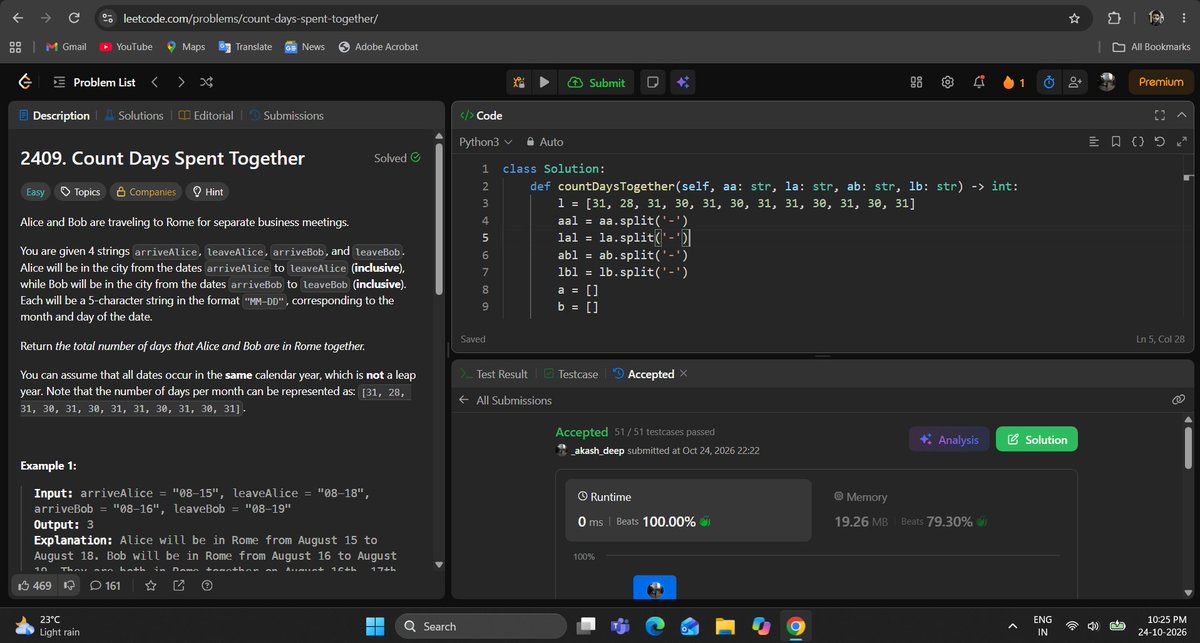Screen dimensions: 1200x643
Task: Click the debugger icon beside Run
Action: click(x=519, y=82)
